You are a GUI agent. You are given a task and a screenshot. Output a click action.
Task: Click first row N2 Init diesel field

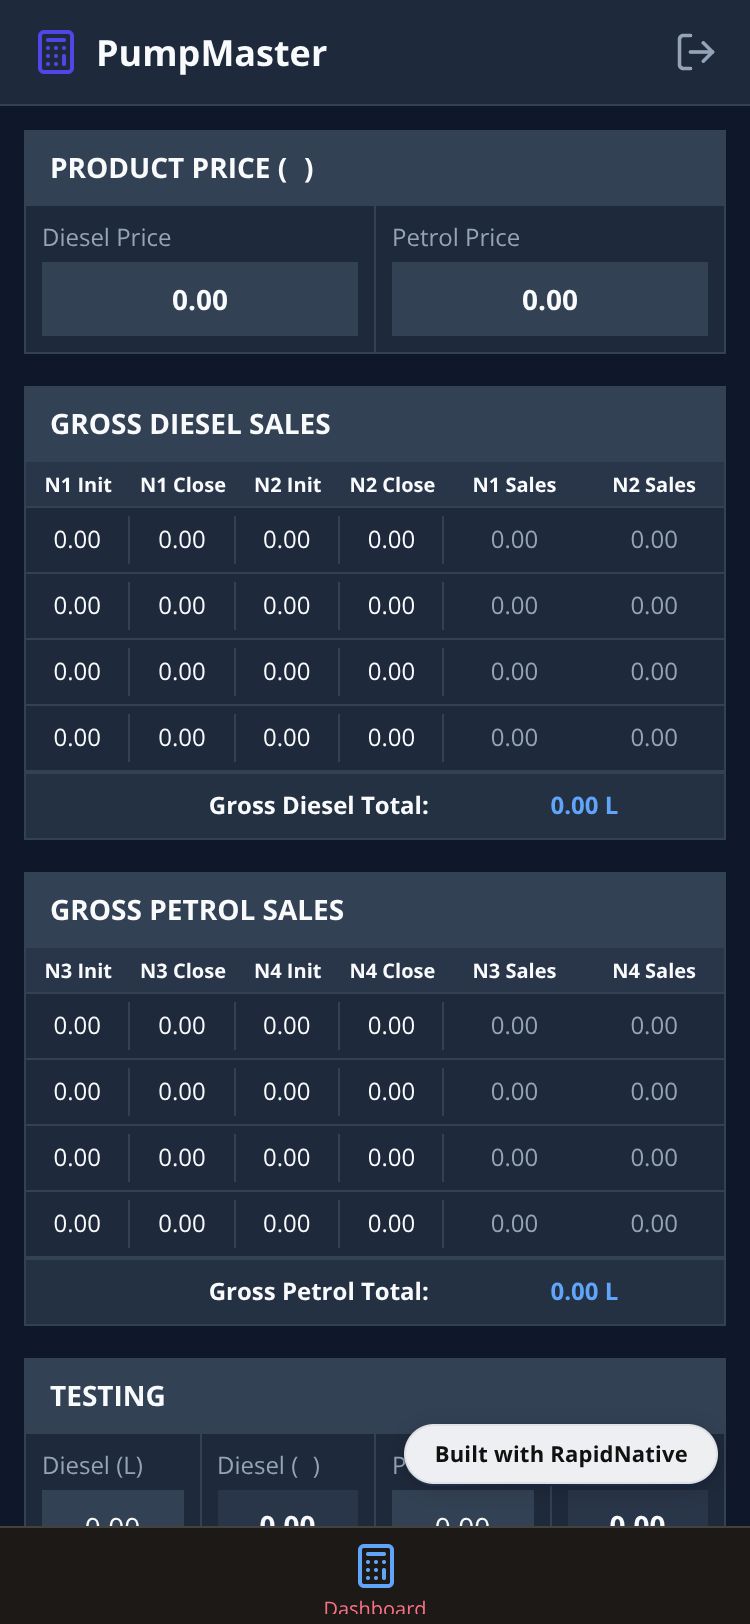(287, 540)
